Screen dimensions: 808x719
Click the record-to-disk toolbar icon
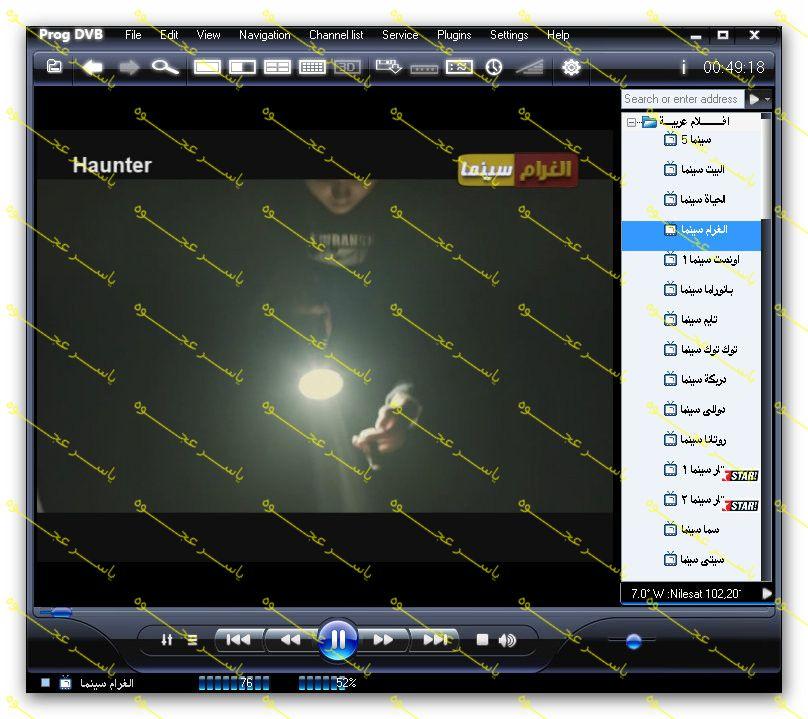389,67
